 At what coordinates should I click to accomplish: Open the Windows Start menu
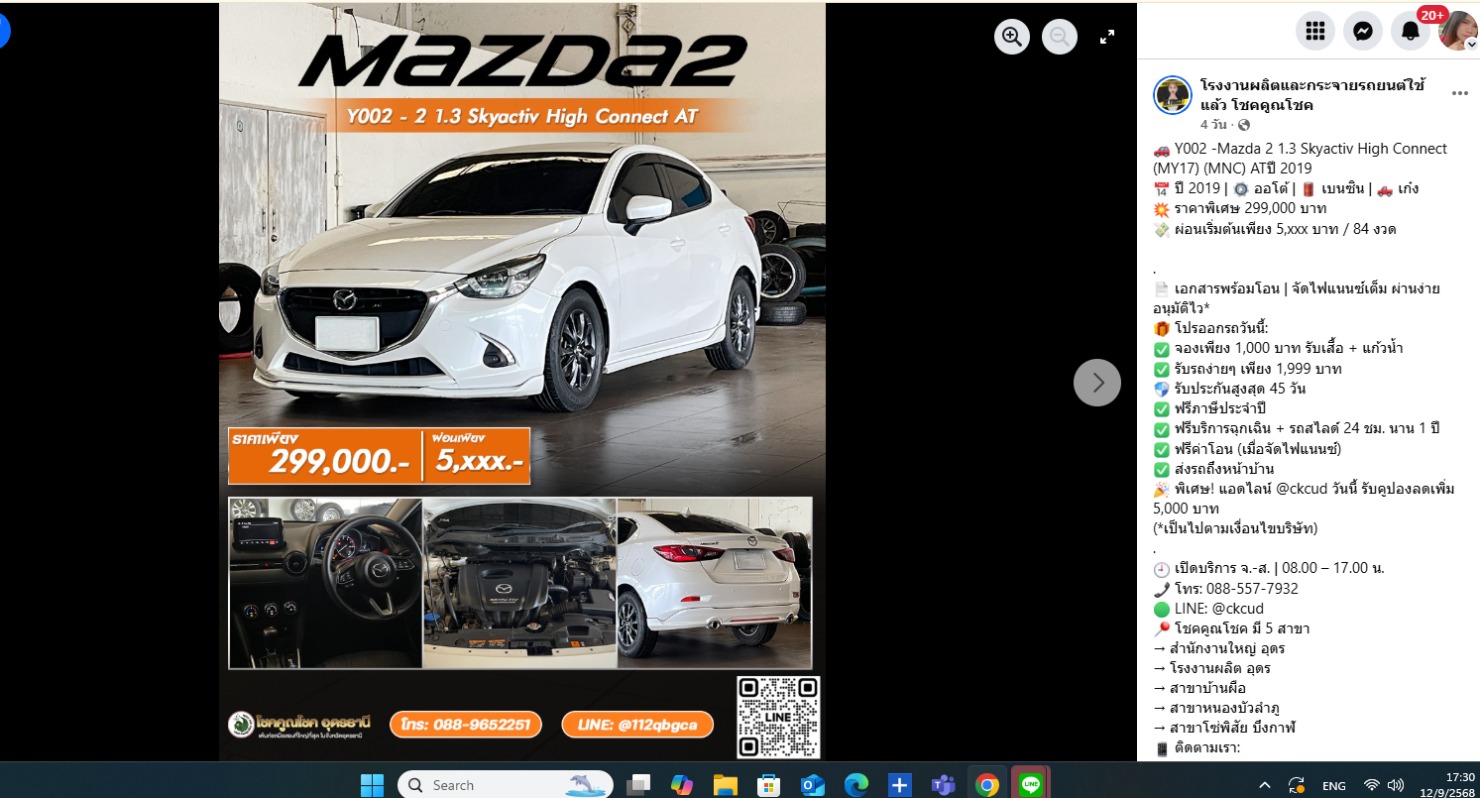point(372,785)
